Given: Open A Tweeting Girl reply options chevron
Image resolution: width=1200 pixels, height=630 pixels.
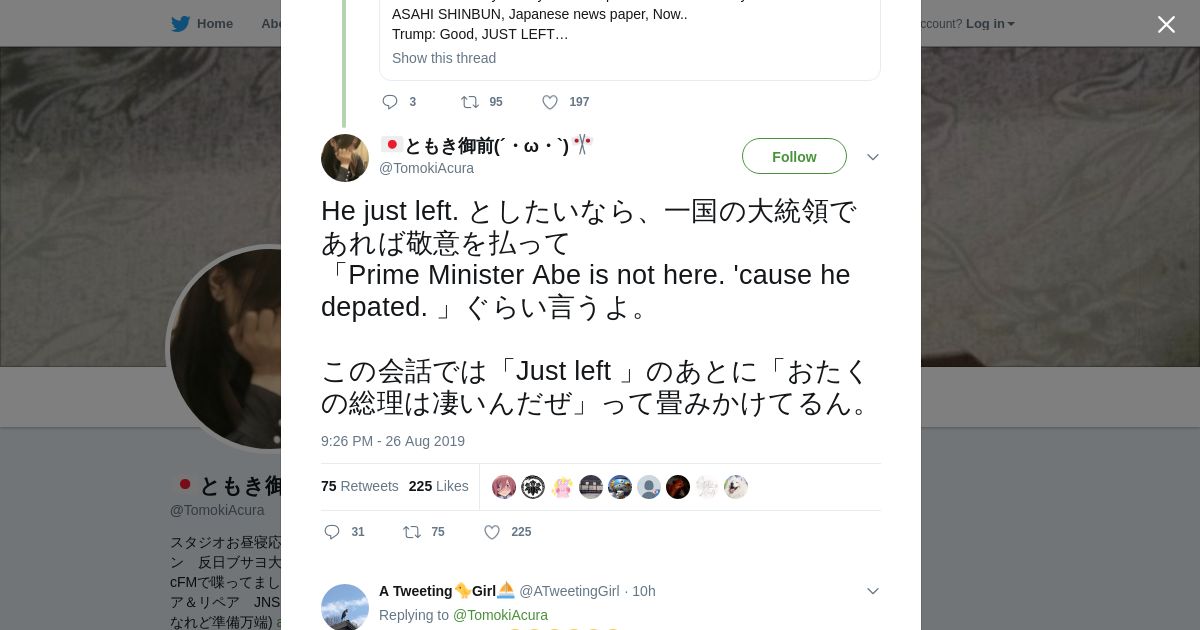Looking at the screenshot, I should click(x=872, y=591).
